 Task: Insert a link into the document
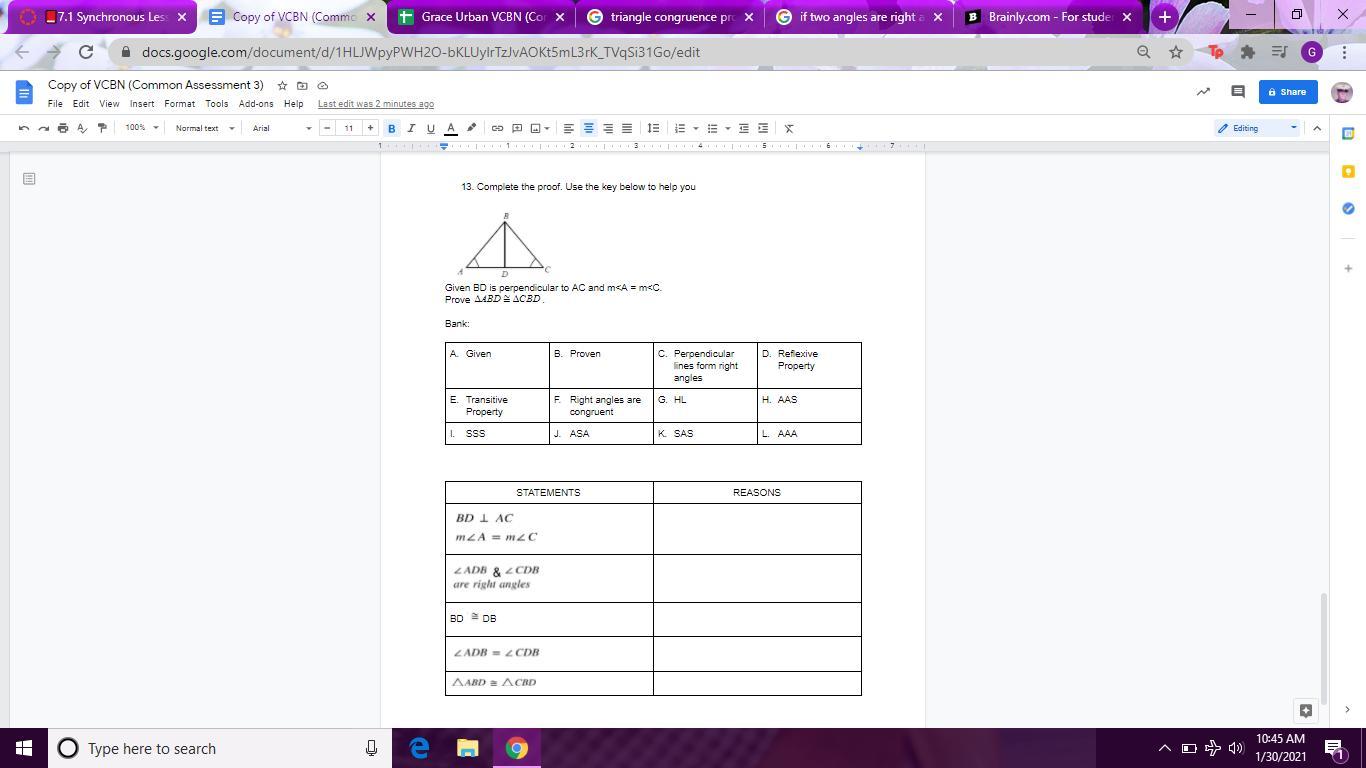(x=497, y=128)
